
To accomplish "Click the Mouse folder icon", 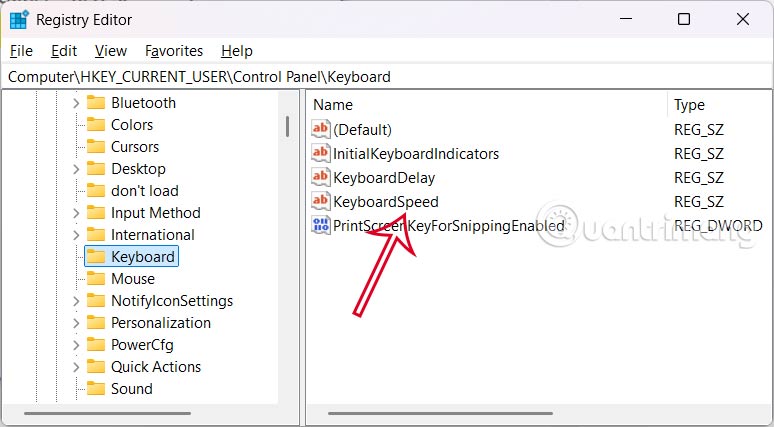I will tap(96, 279).
